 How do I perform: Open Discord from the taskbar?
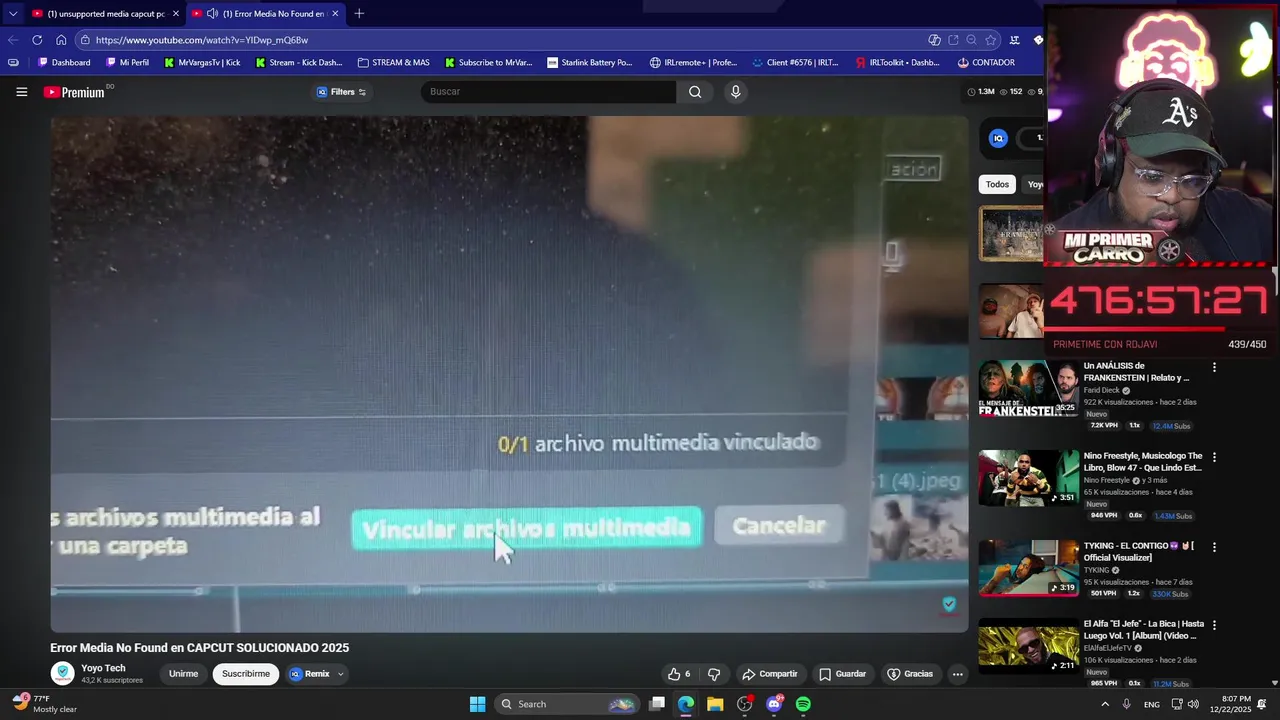774,704
